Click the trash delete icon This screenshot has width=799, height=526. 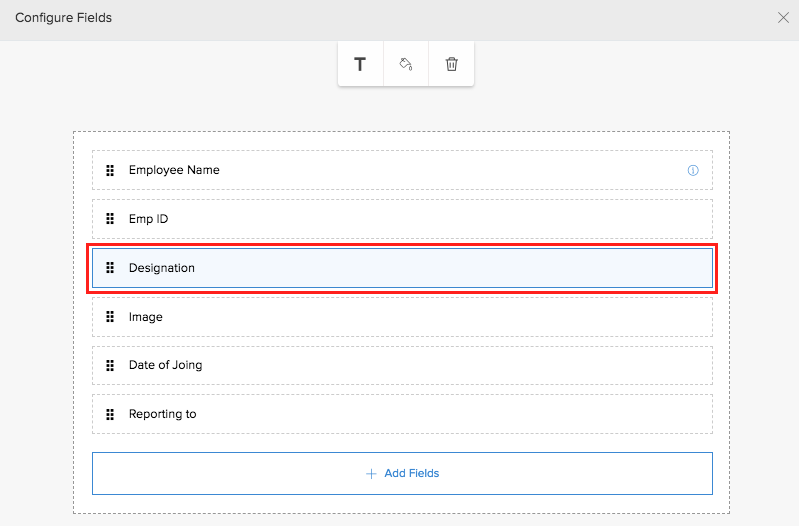[451, 65]
